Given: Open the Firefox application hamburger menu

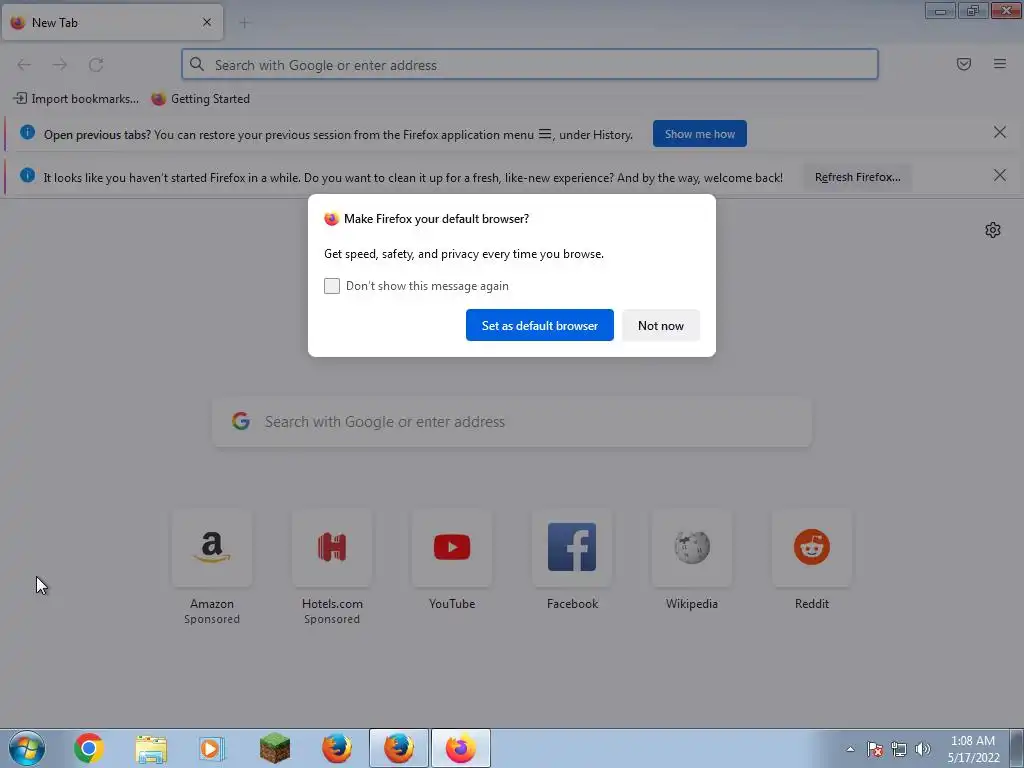Looking at the screenshot, I should [999, 64].
